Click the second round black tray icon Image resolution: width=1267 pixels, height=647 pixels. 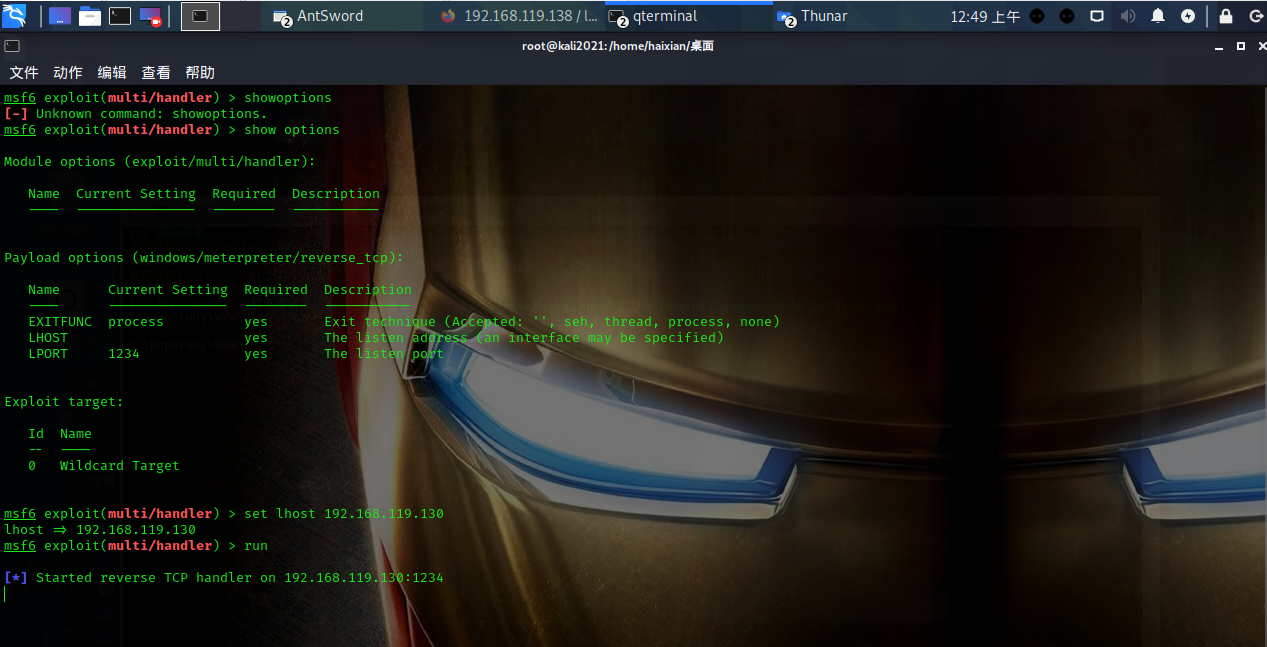click(x=1067, y=16)
